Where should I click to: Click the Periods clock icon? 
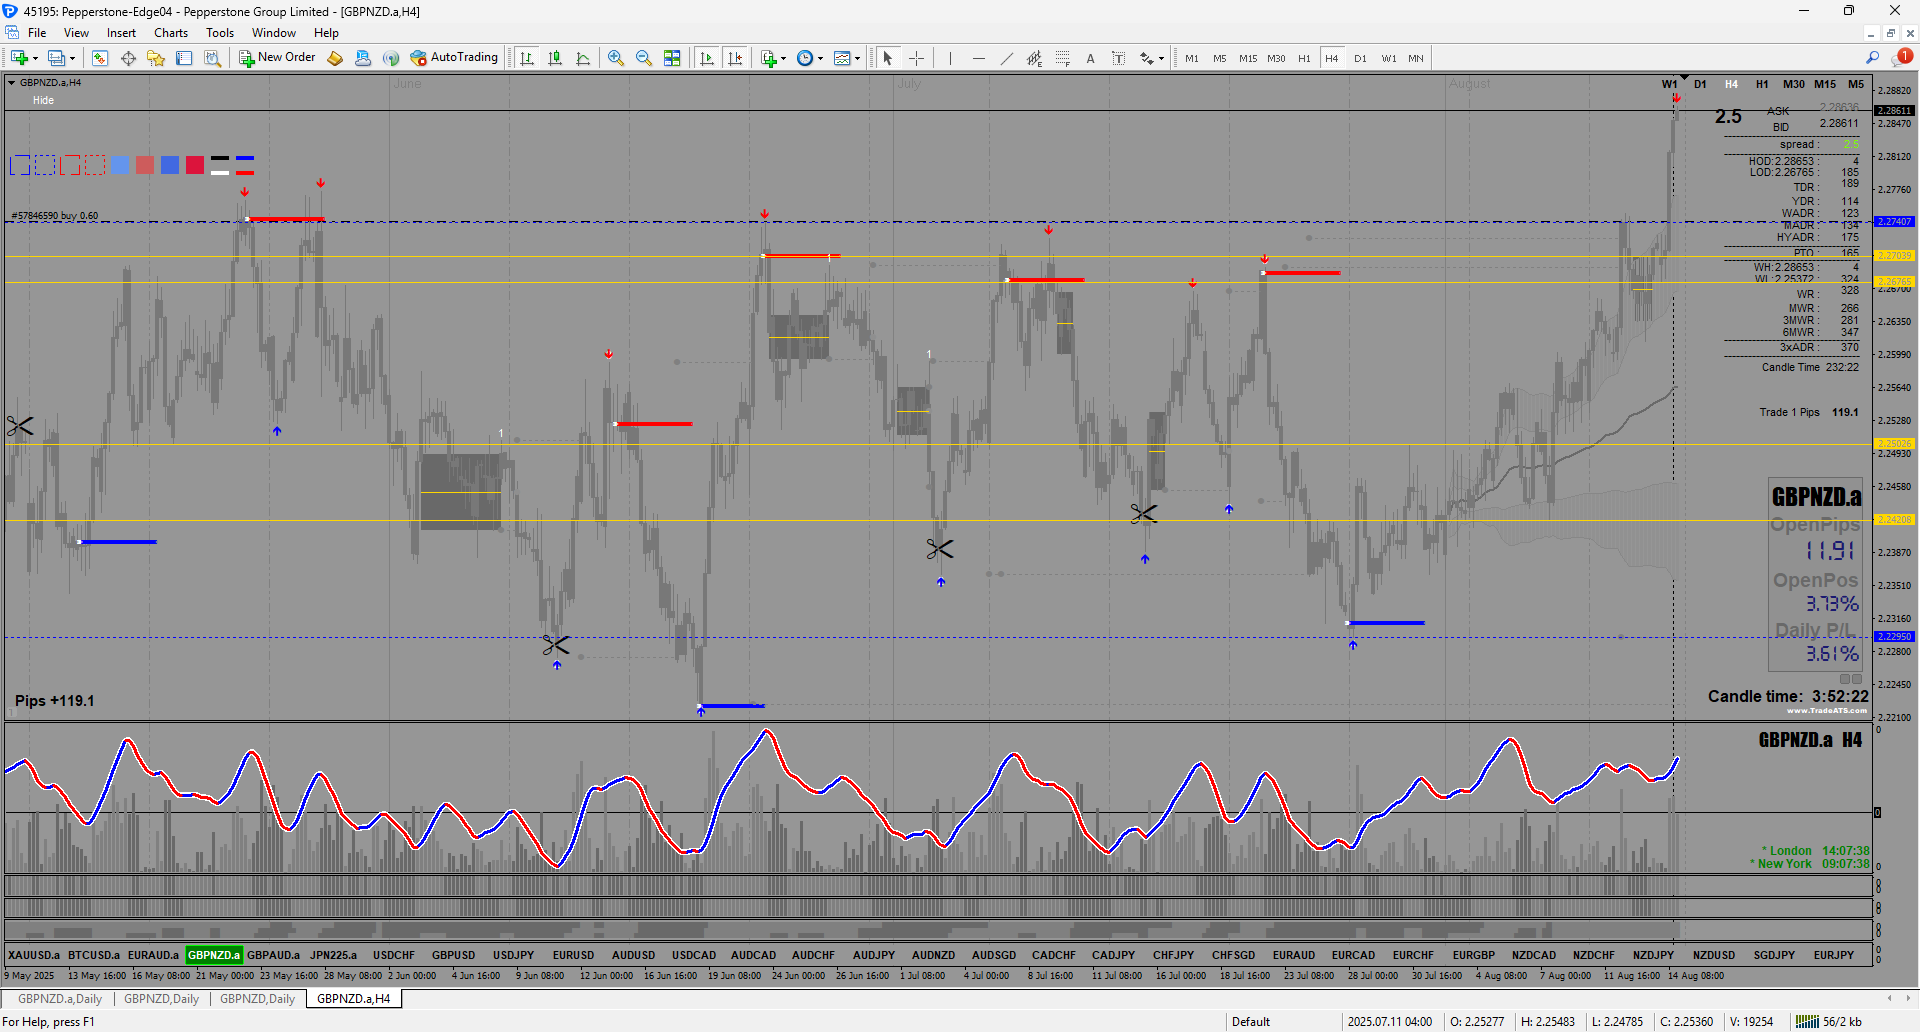(x=805, y=58)
